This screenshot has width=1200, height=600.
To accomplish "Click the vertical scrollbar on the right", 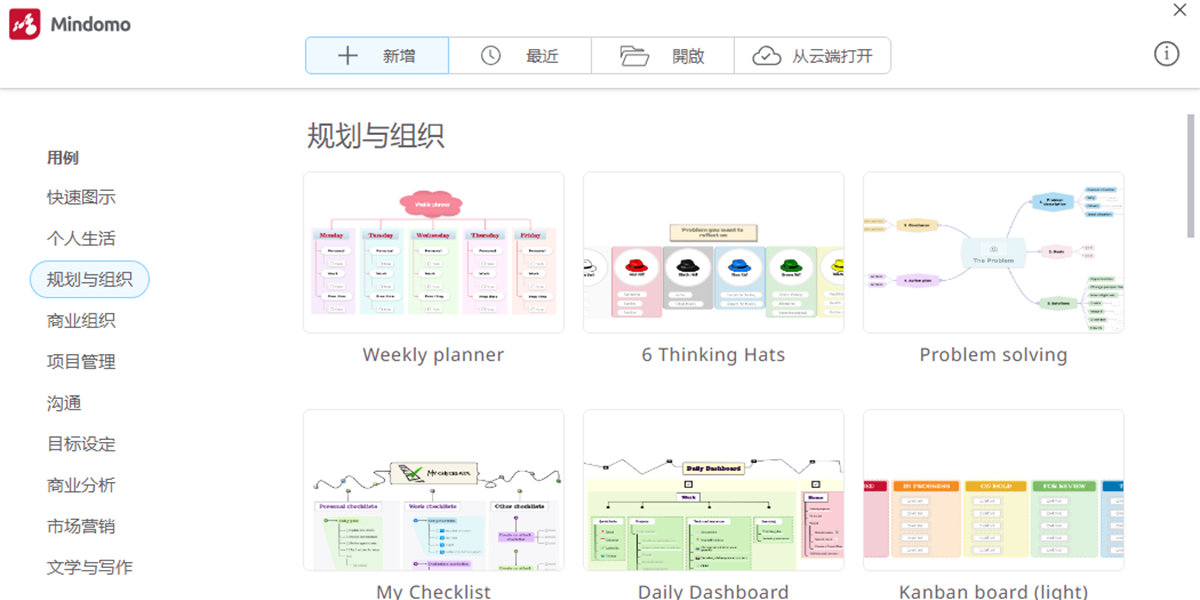I will (x=1190, y=176).
